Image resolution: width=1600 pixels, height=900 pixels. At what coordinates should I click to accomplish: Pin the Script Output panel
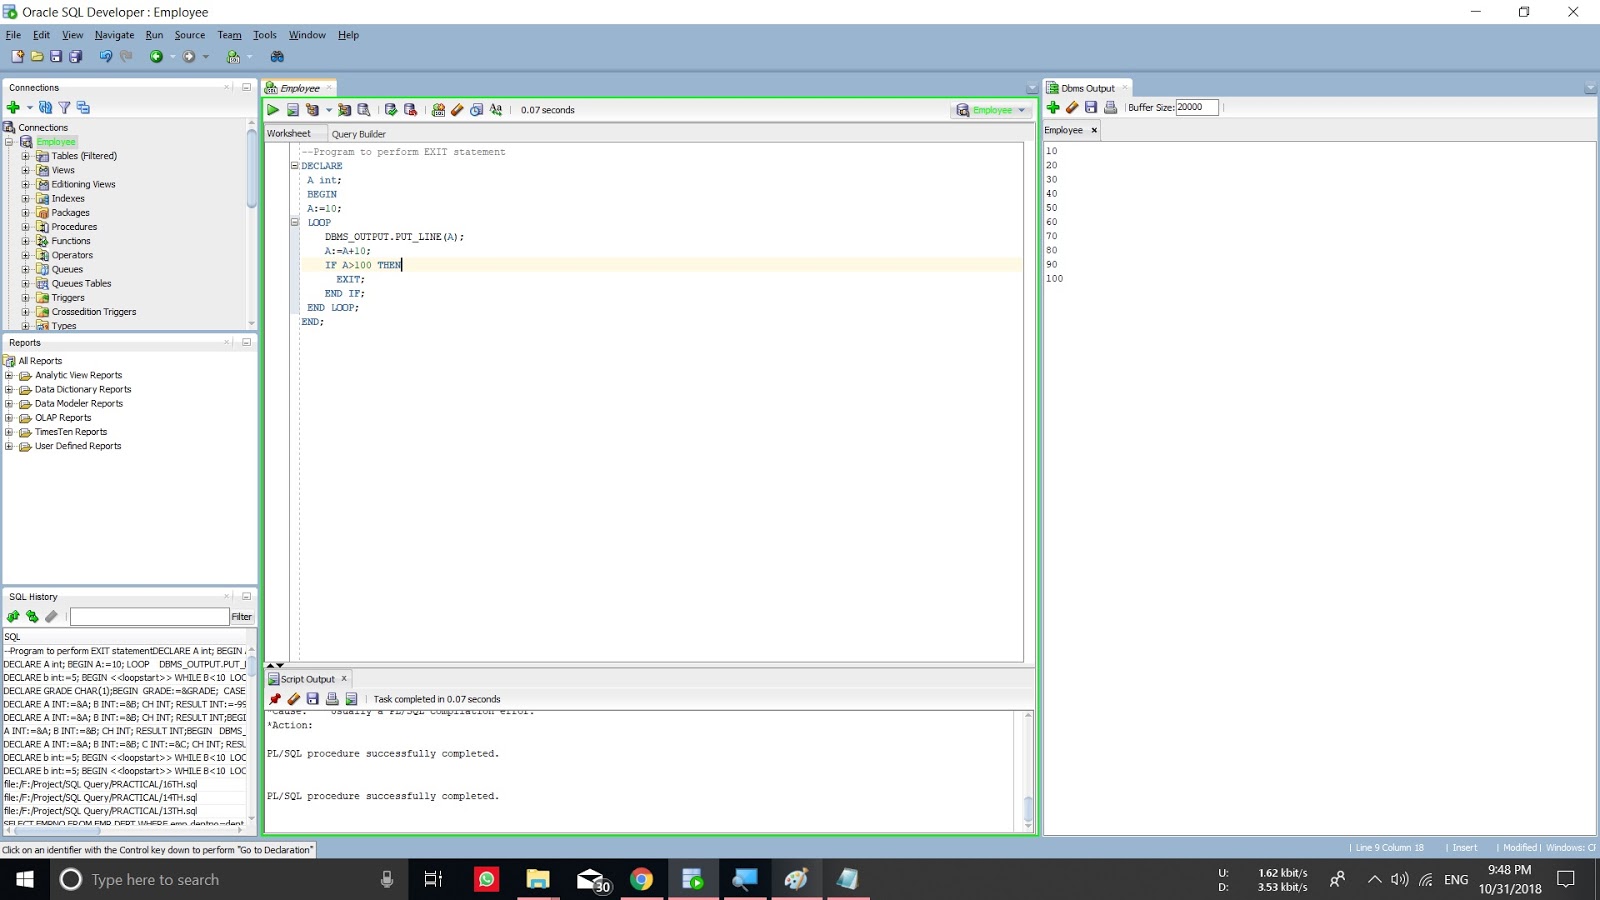tap(275, 699)
